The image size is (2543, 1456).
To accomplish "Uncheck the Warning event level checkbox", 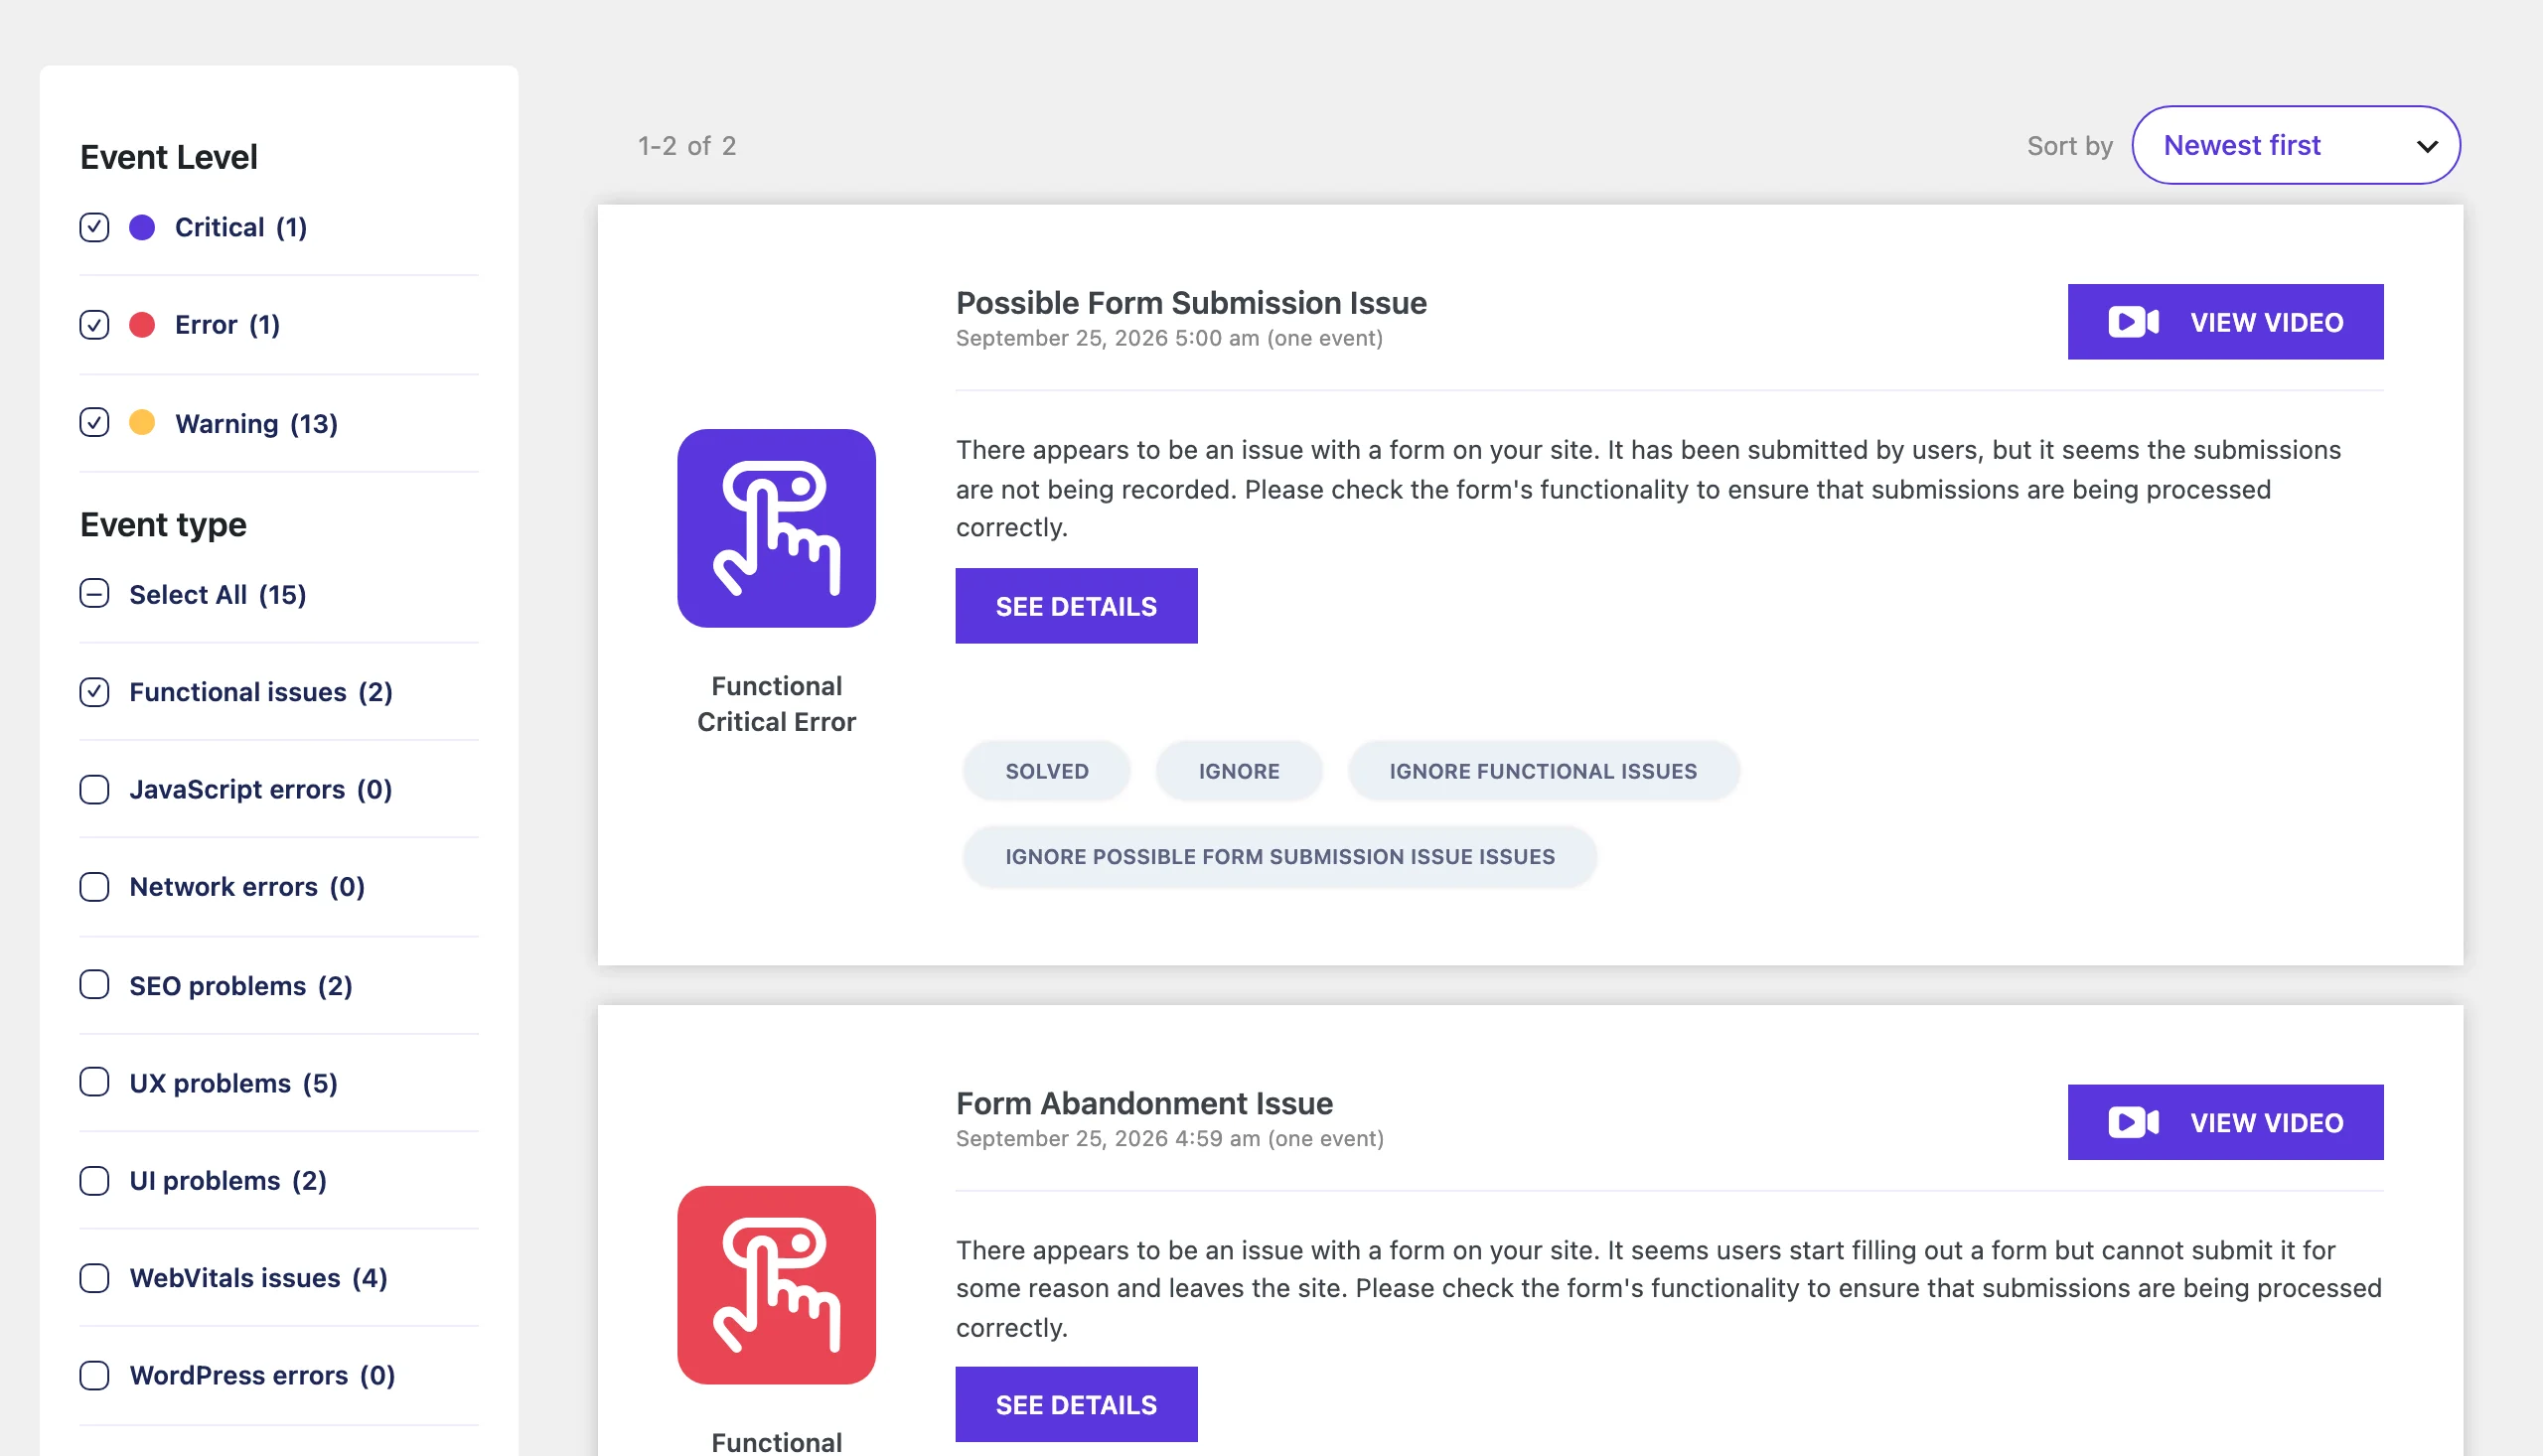I will tap(94, 423).
